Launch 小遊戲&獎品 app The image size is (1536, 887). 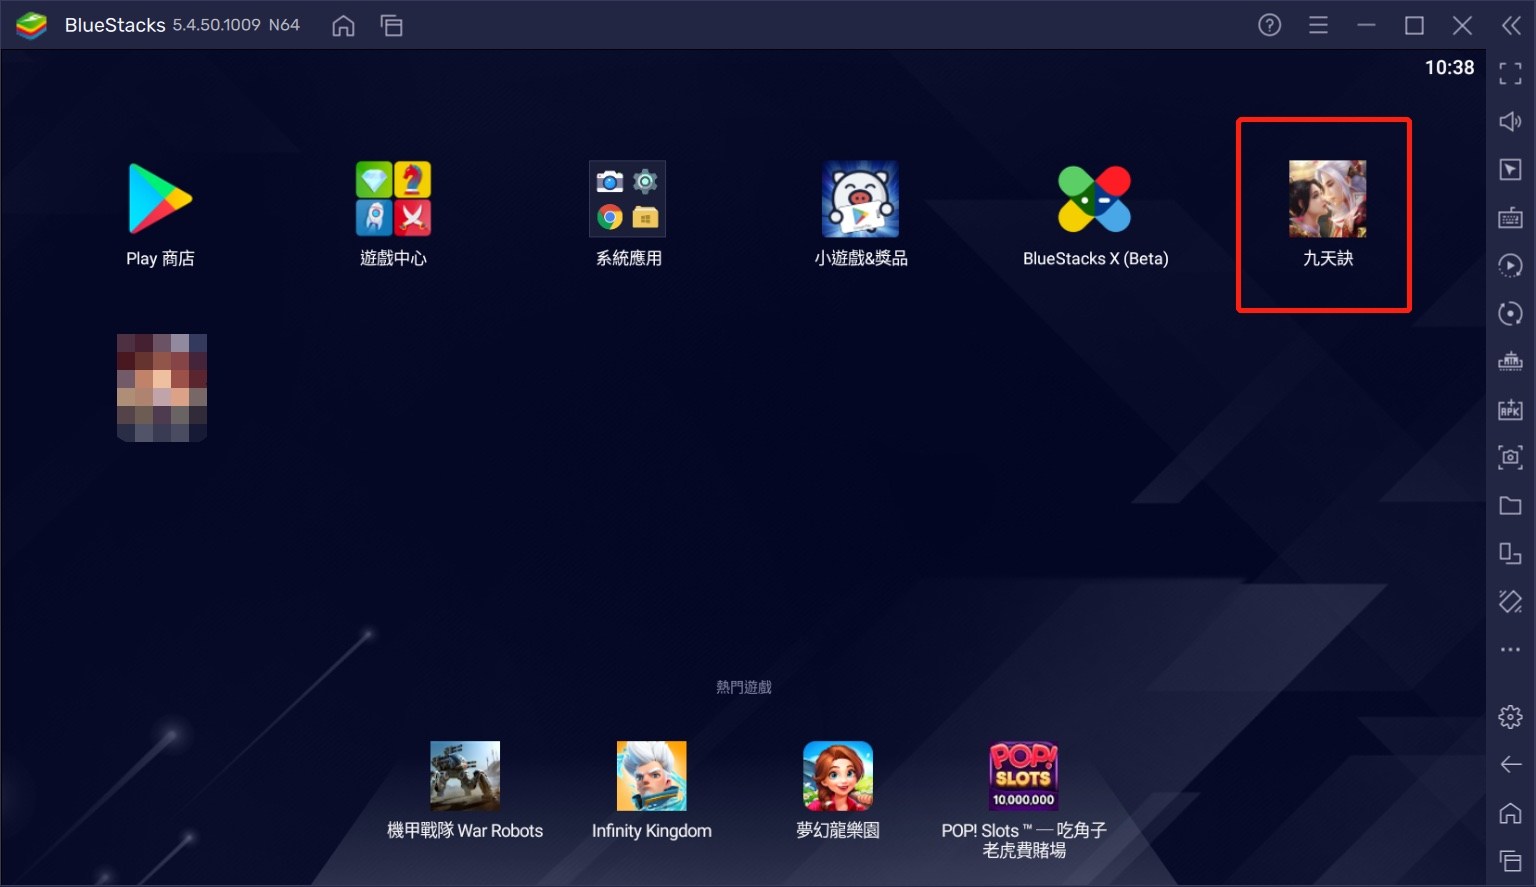860,199
